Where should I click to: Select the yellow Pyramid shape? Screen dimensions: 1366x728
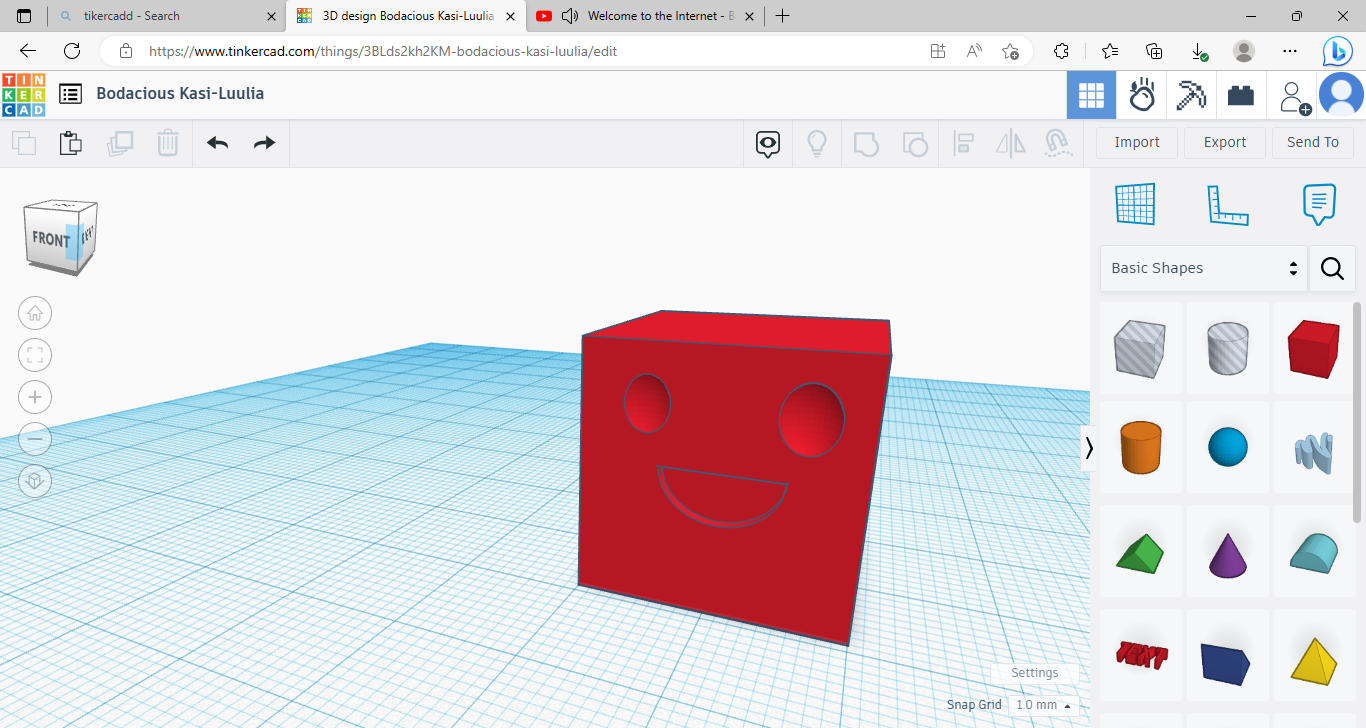pyautogui.click(x=1313, y=656)
